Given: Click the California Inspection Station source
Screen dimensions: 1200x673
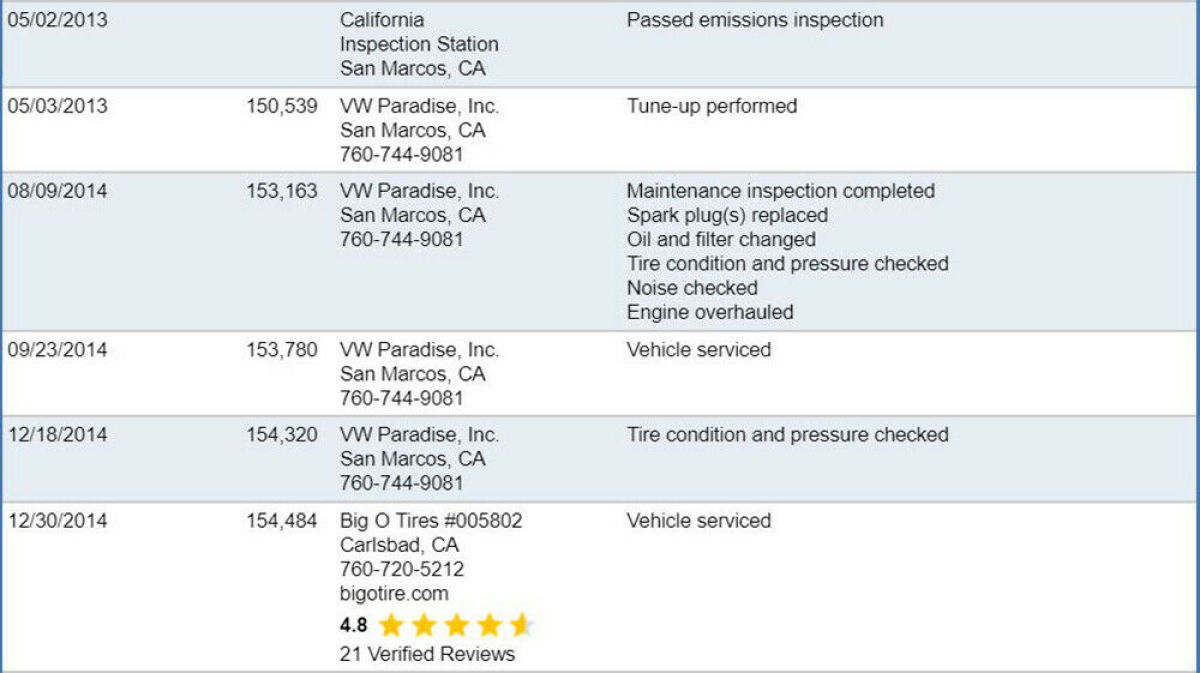Looking at the screenshot, I should pyautogui.click(x=419, y=45).
